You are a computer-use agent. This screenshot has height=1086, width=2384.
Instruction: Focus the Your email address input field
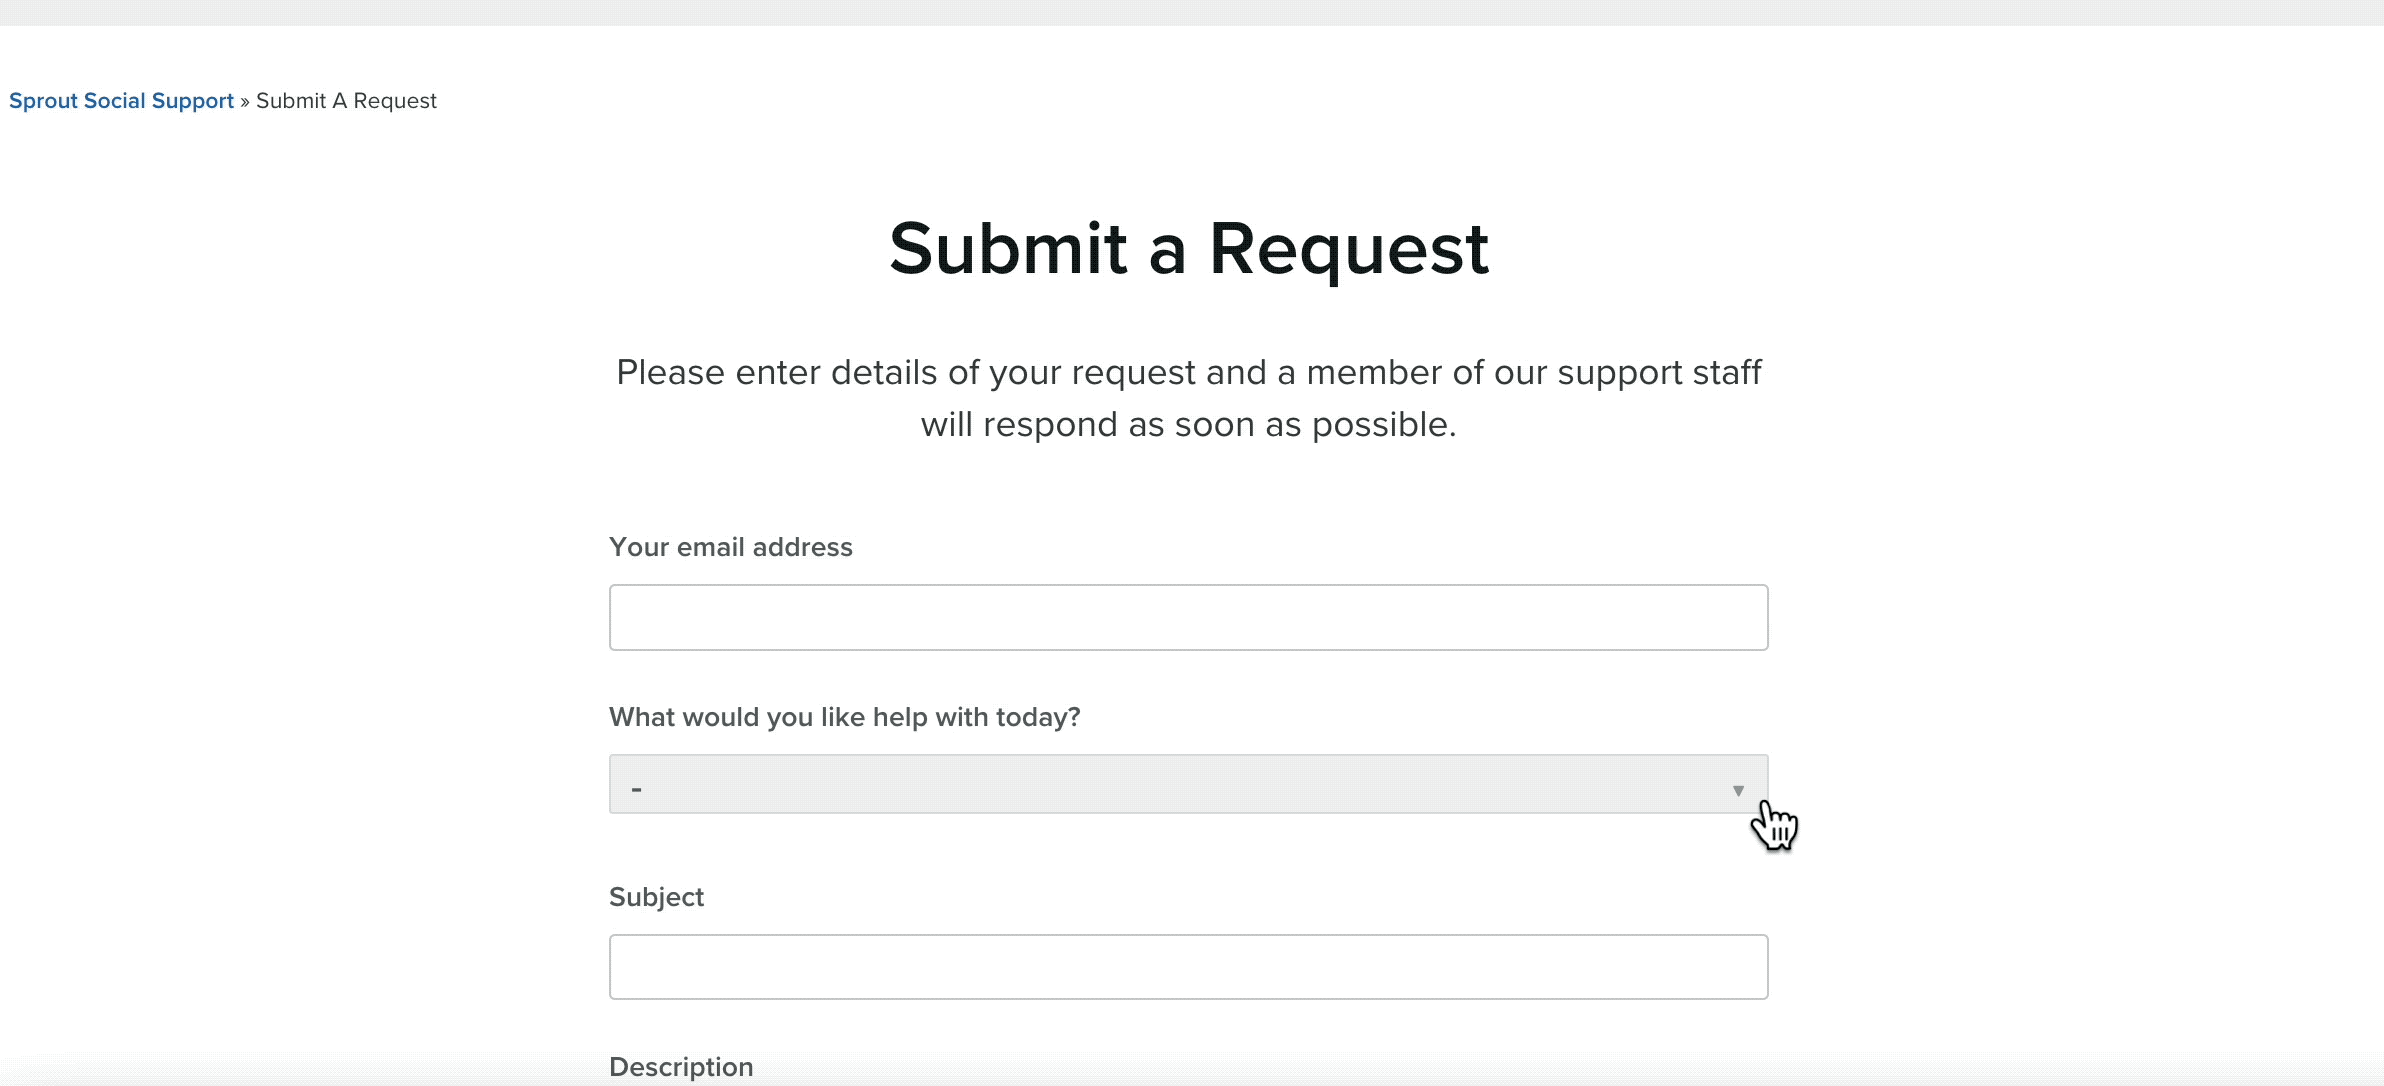1188,617
